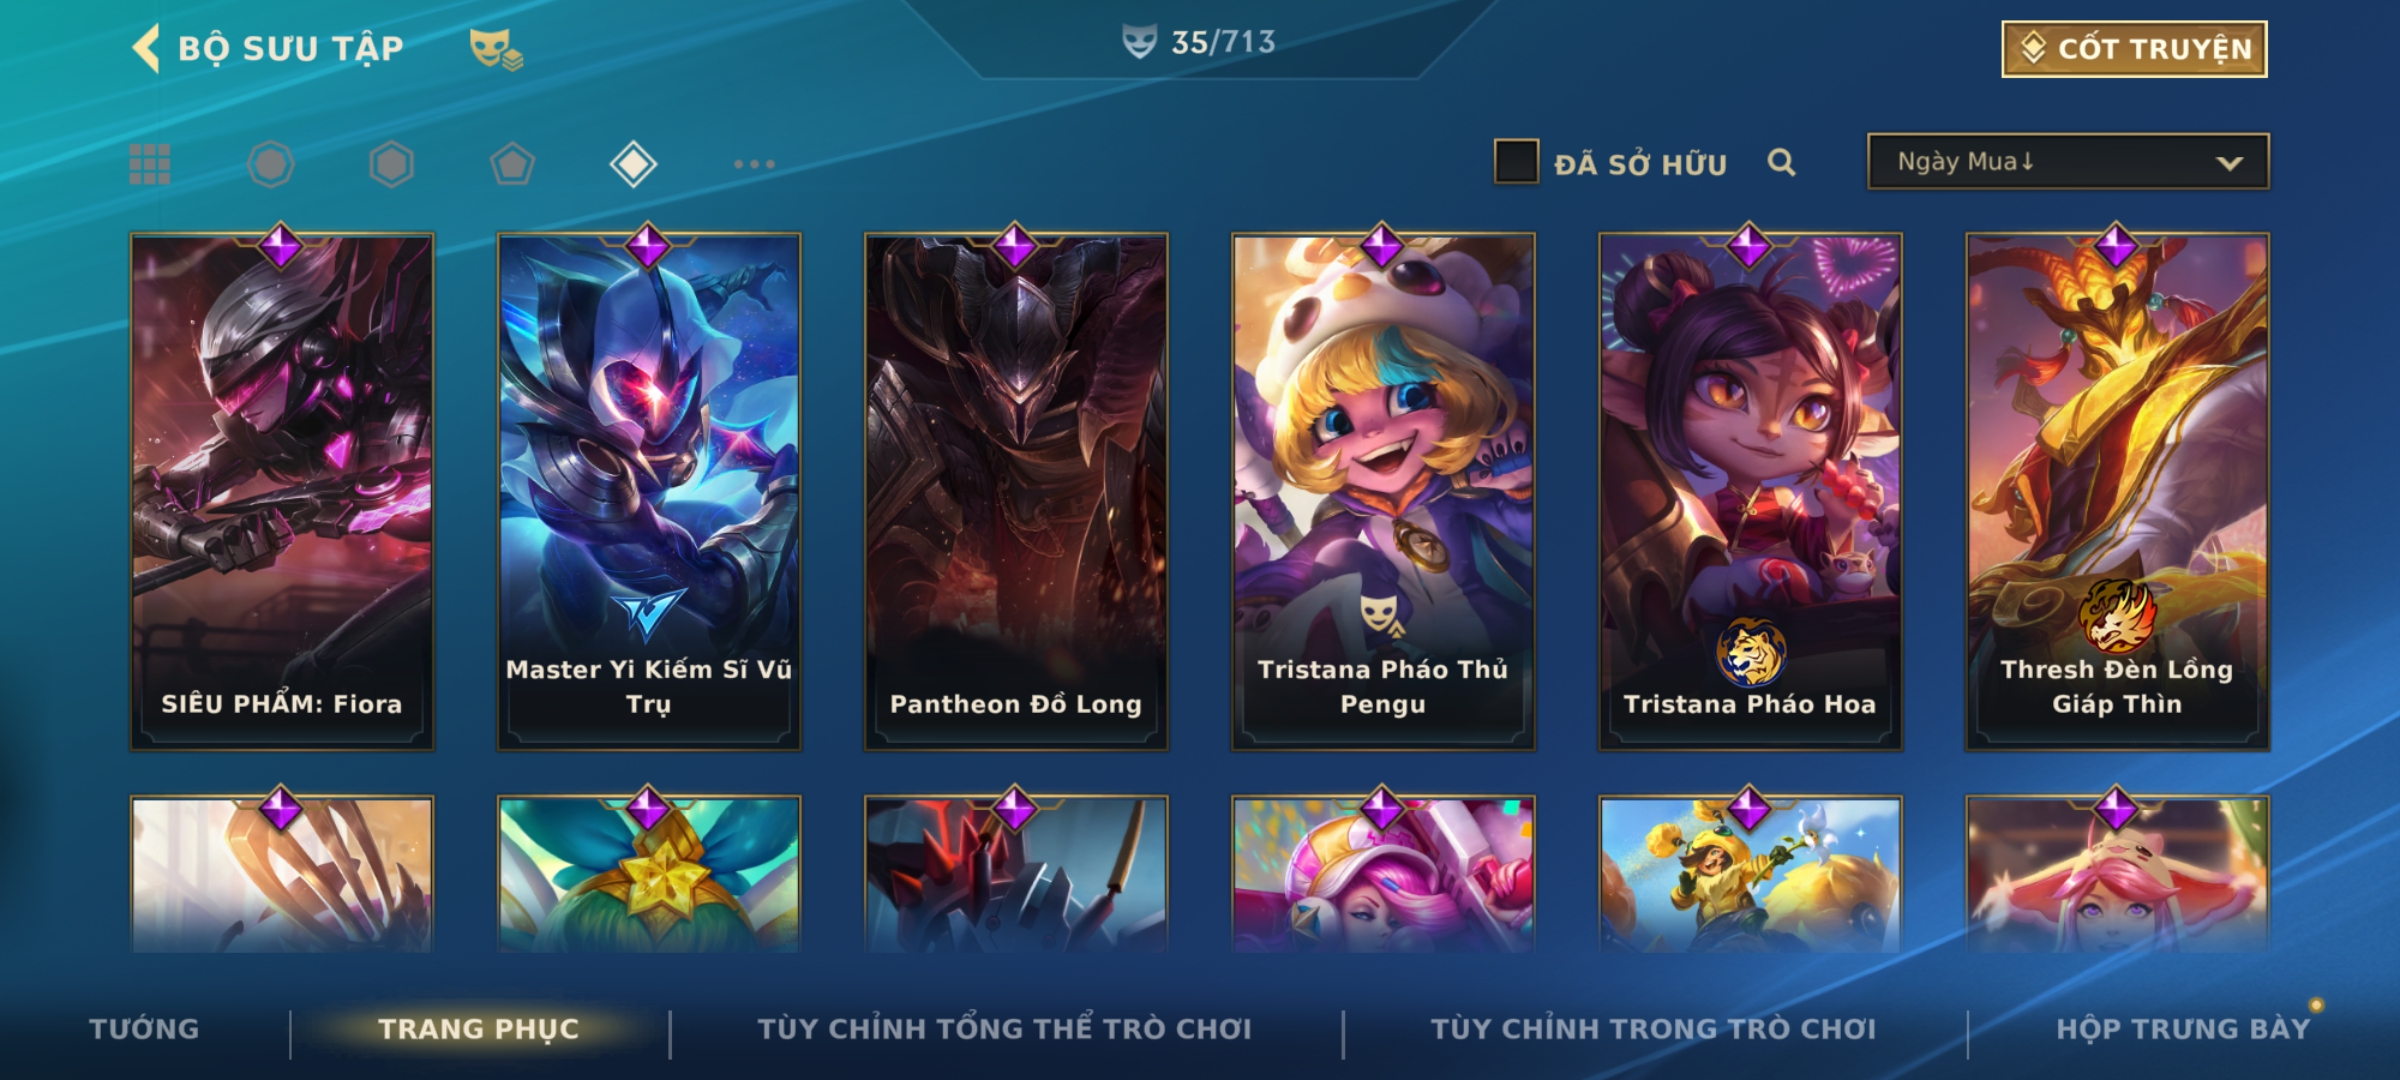Click the magnifier search icon
The width and height of the screenshot is (2400, 1080).
pos(1781,162)
